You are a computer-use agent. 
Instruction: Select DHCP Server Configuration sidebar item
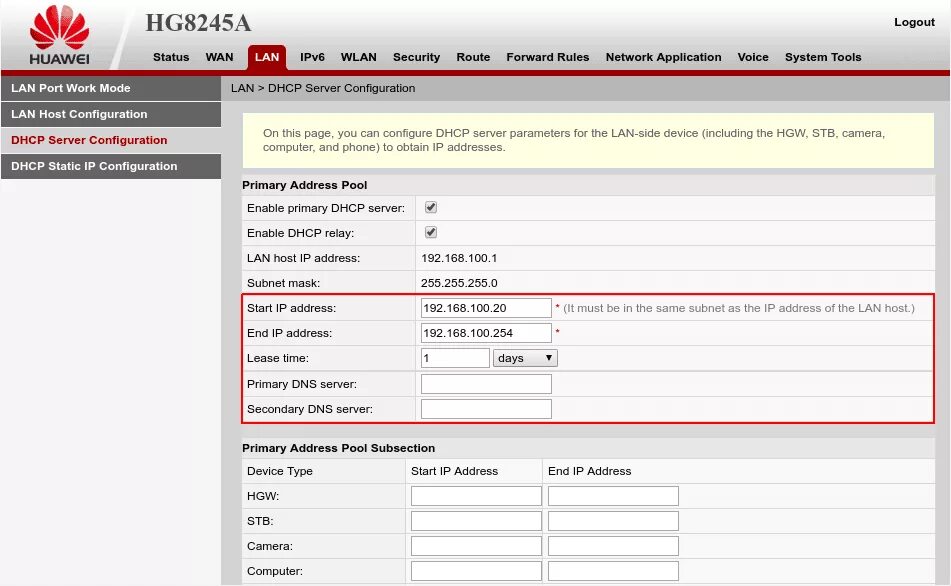(x=111, y=140)
